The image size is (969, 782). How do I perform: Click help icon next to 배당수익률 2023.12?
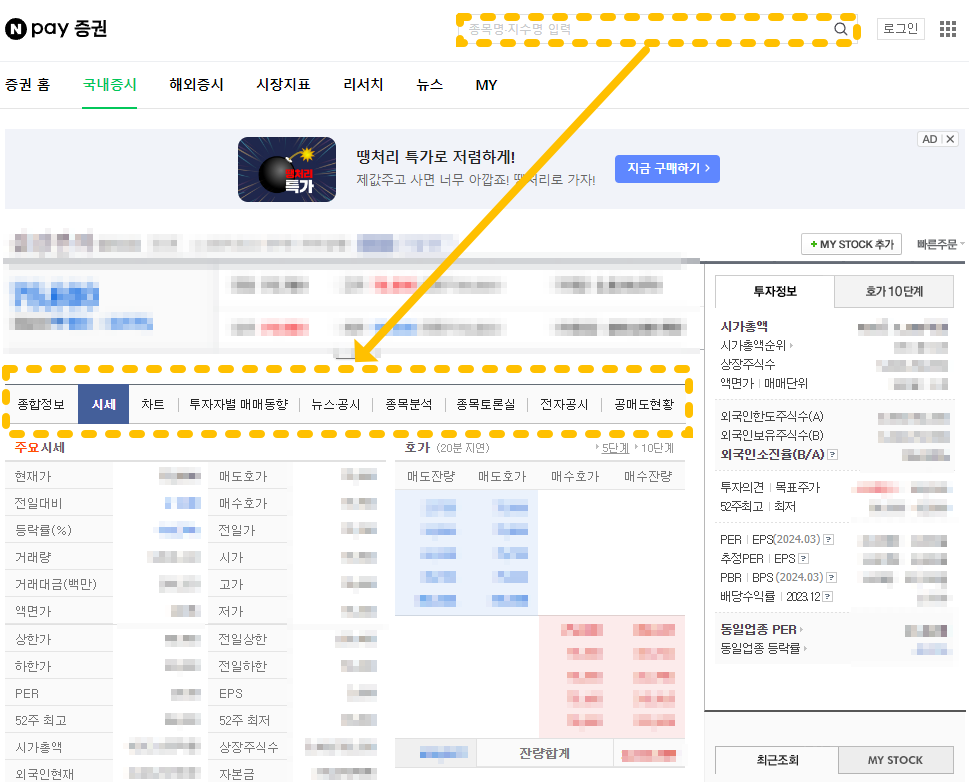coord(828,597)
